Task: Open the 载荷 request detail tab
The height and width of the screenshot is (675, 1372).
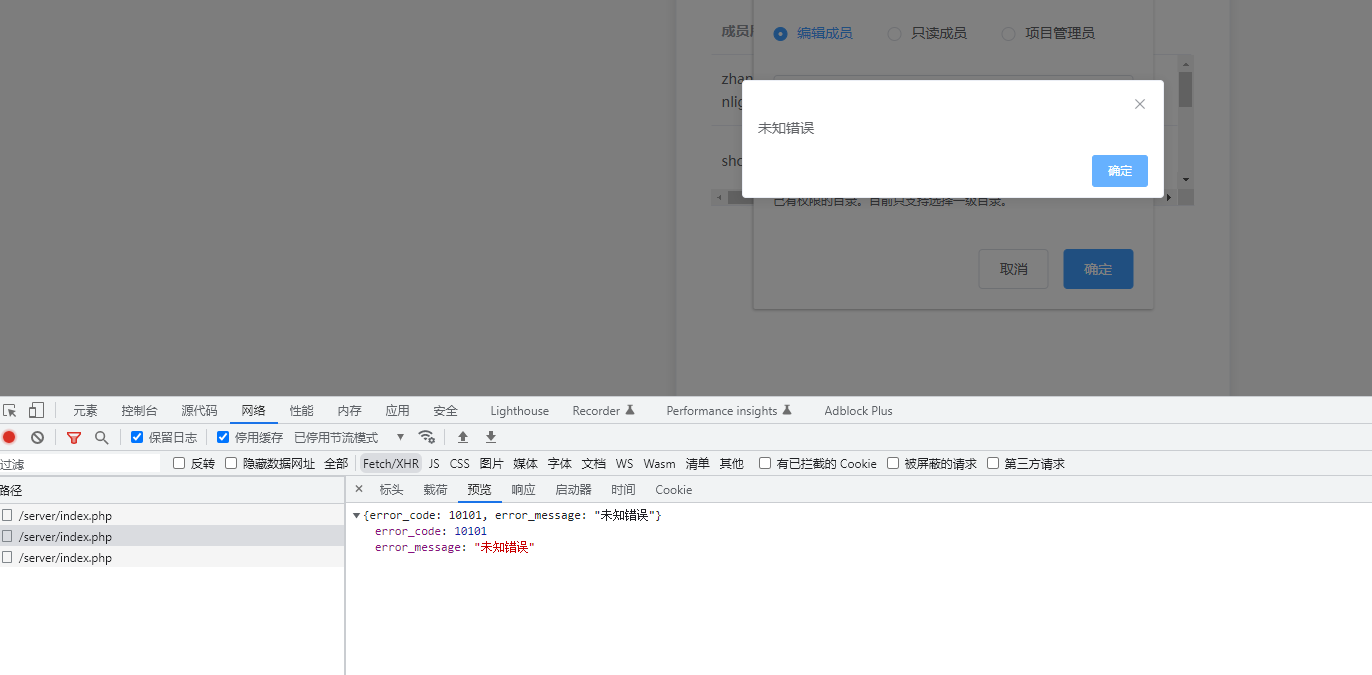Action: 435,489
